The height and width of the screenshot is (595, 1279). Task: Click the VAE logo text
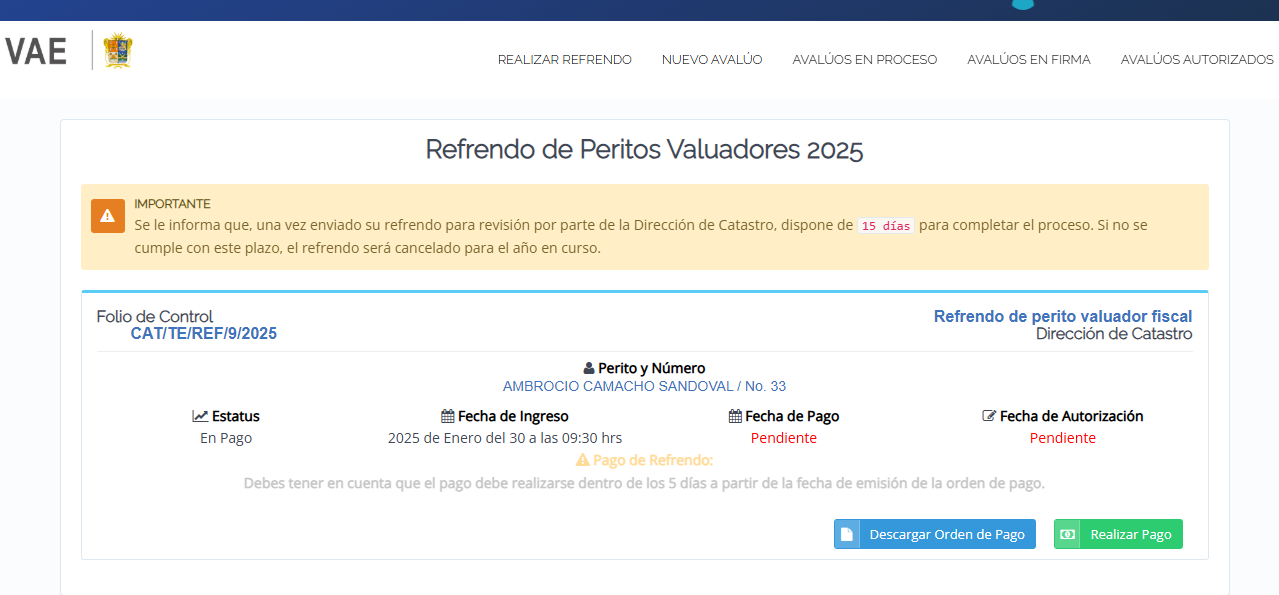click(36, 52)
